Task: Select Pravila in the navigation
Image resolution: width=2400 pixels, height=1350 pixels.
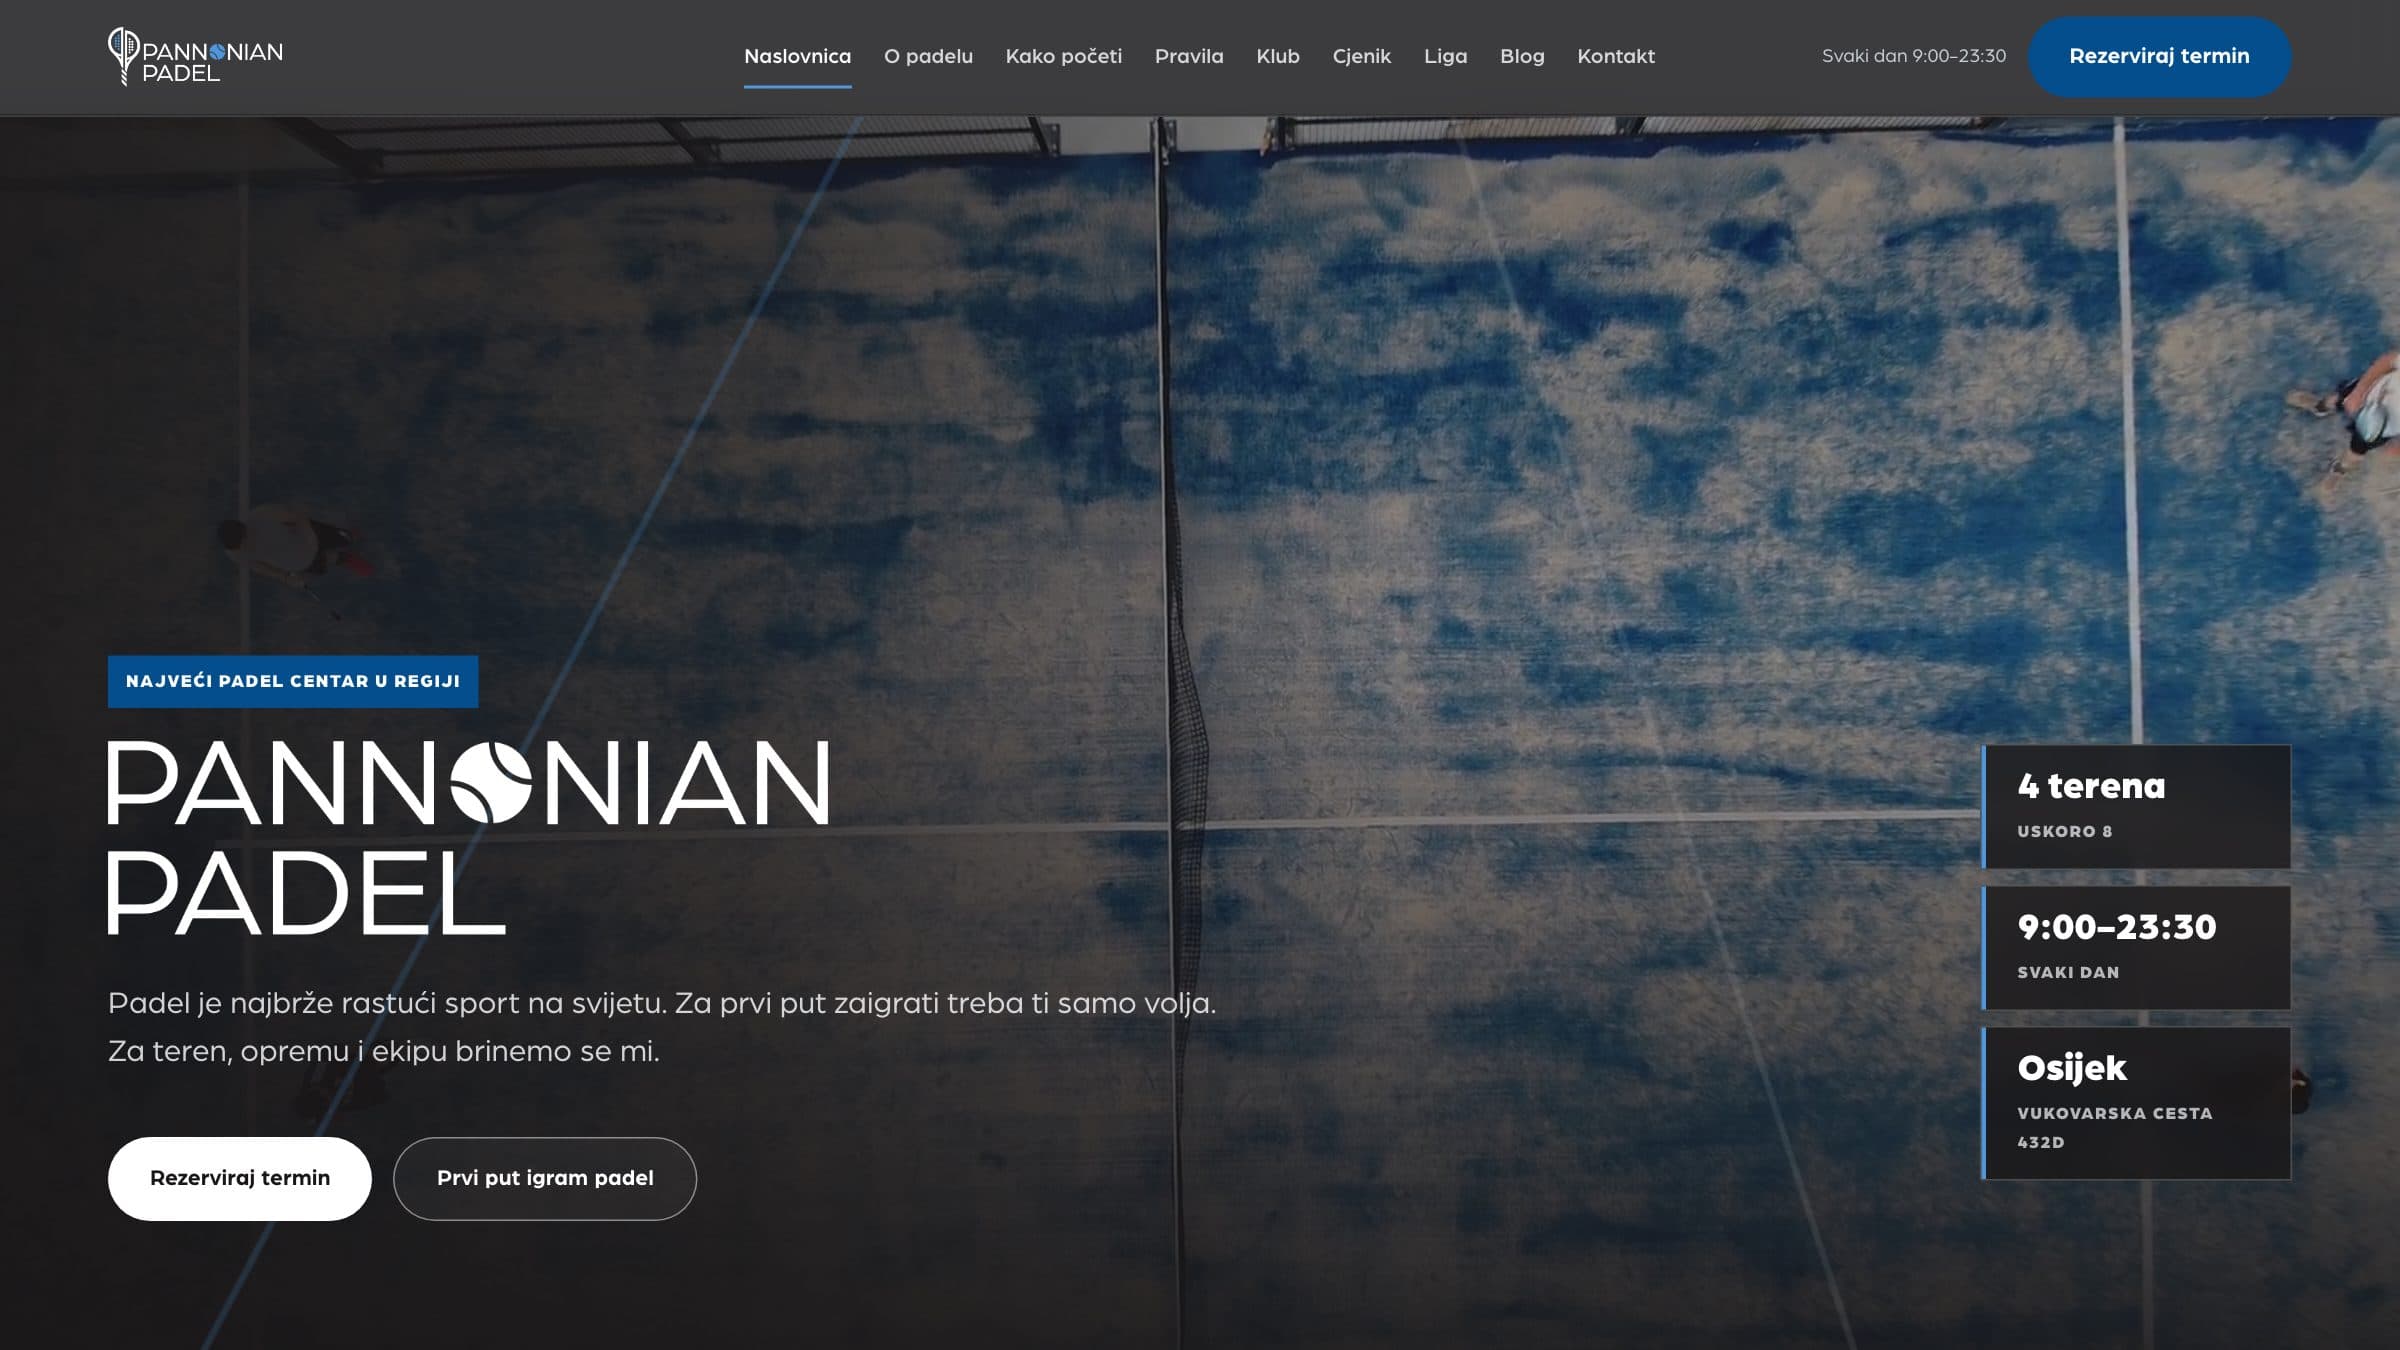Action: pos(1189,56)
